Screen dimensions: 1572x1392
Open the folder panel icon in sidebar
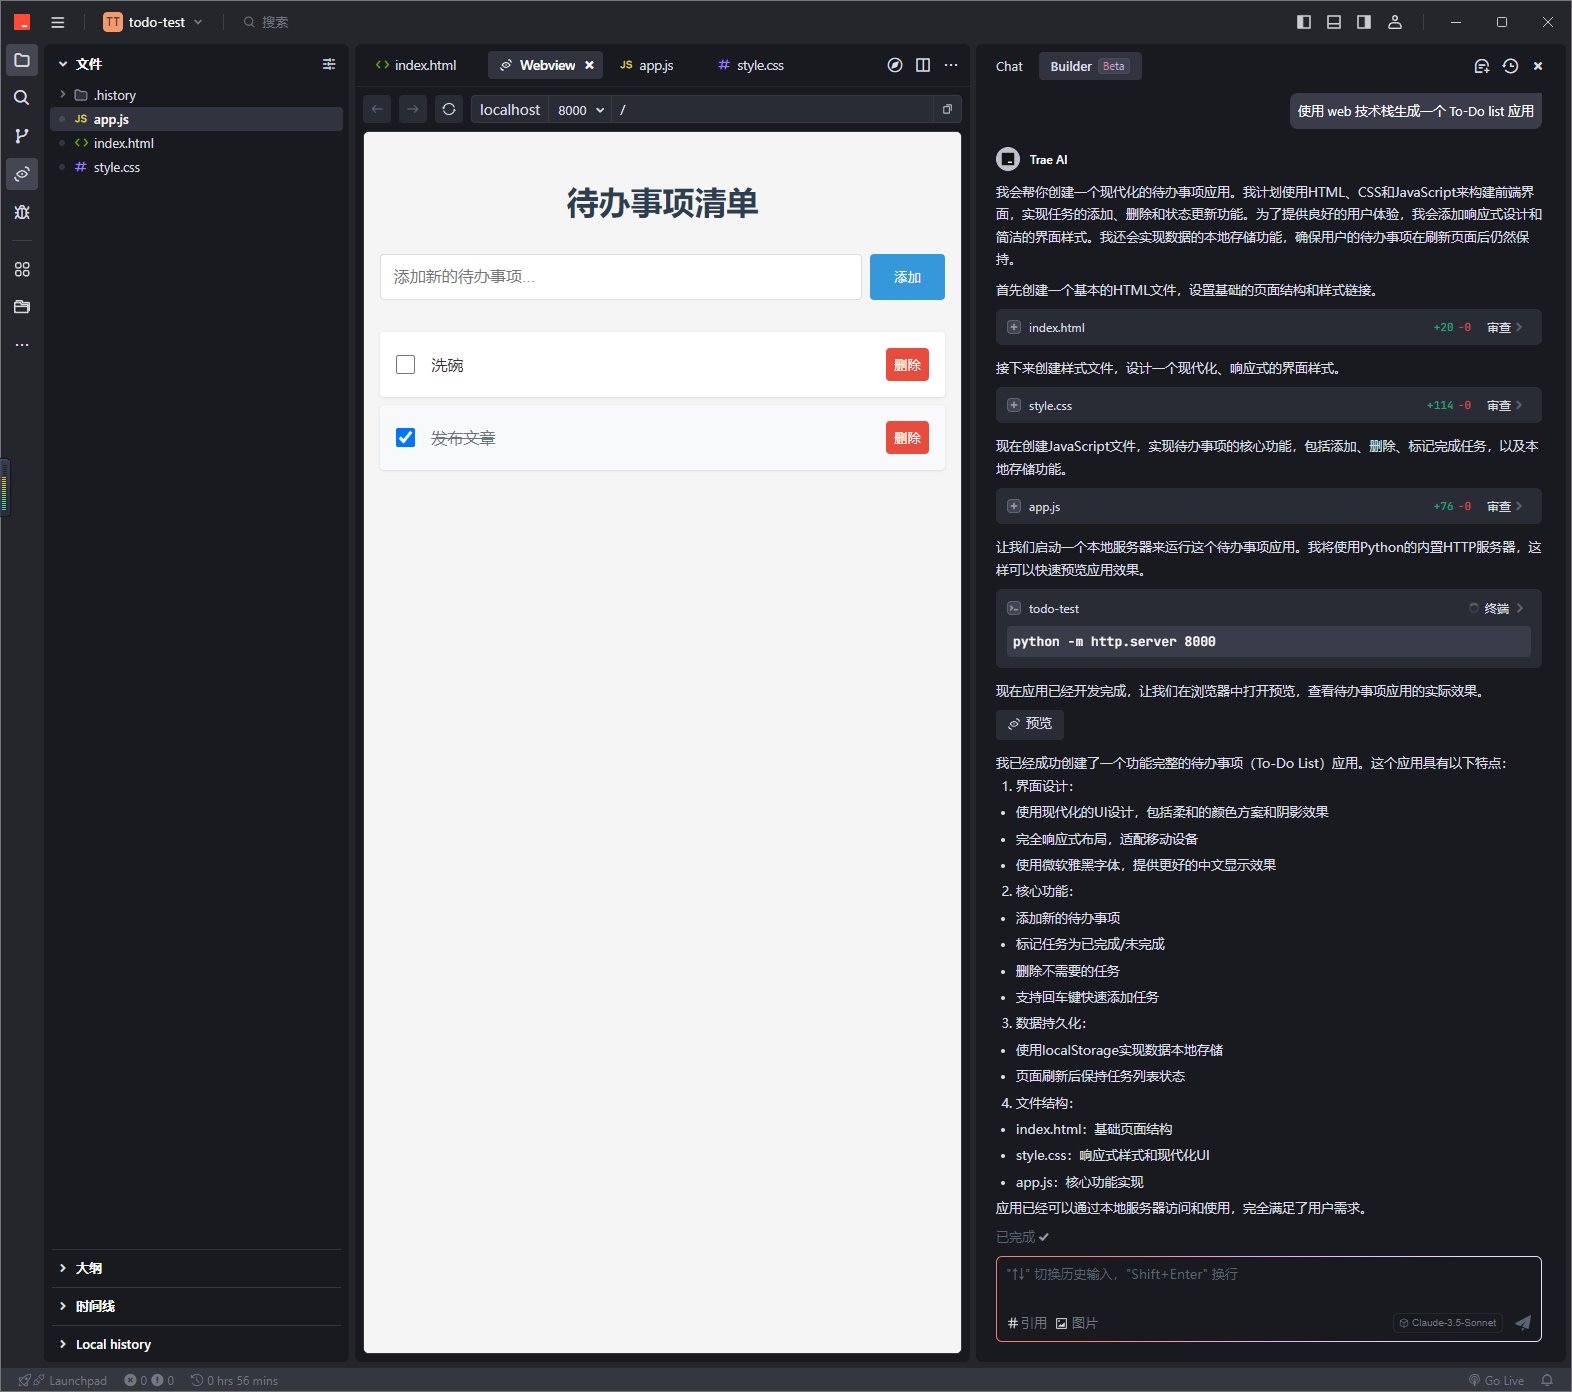22,307
